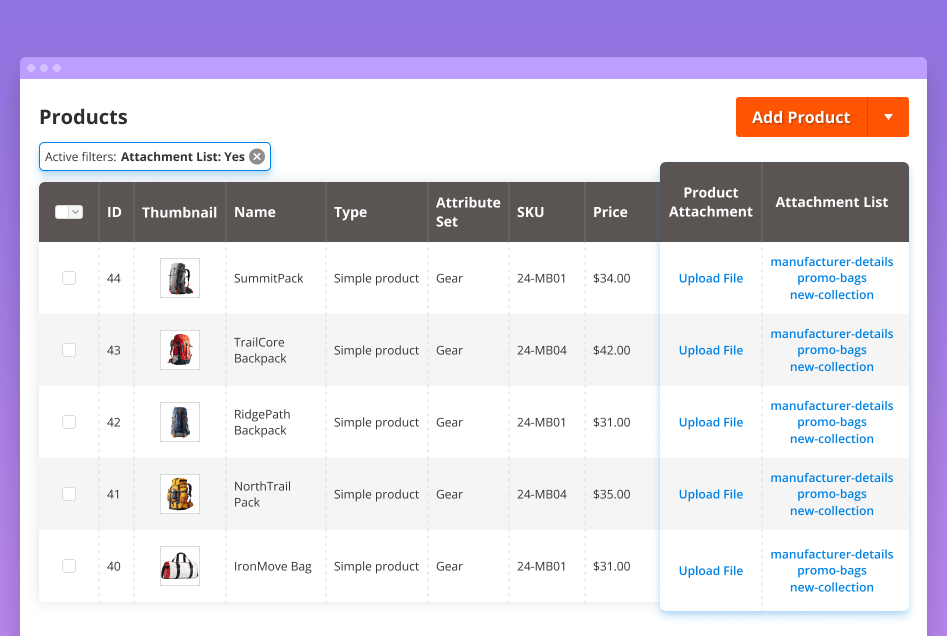Sort products by the ID column header
This screenshot has width=947, height=636.
click(114, 211)
